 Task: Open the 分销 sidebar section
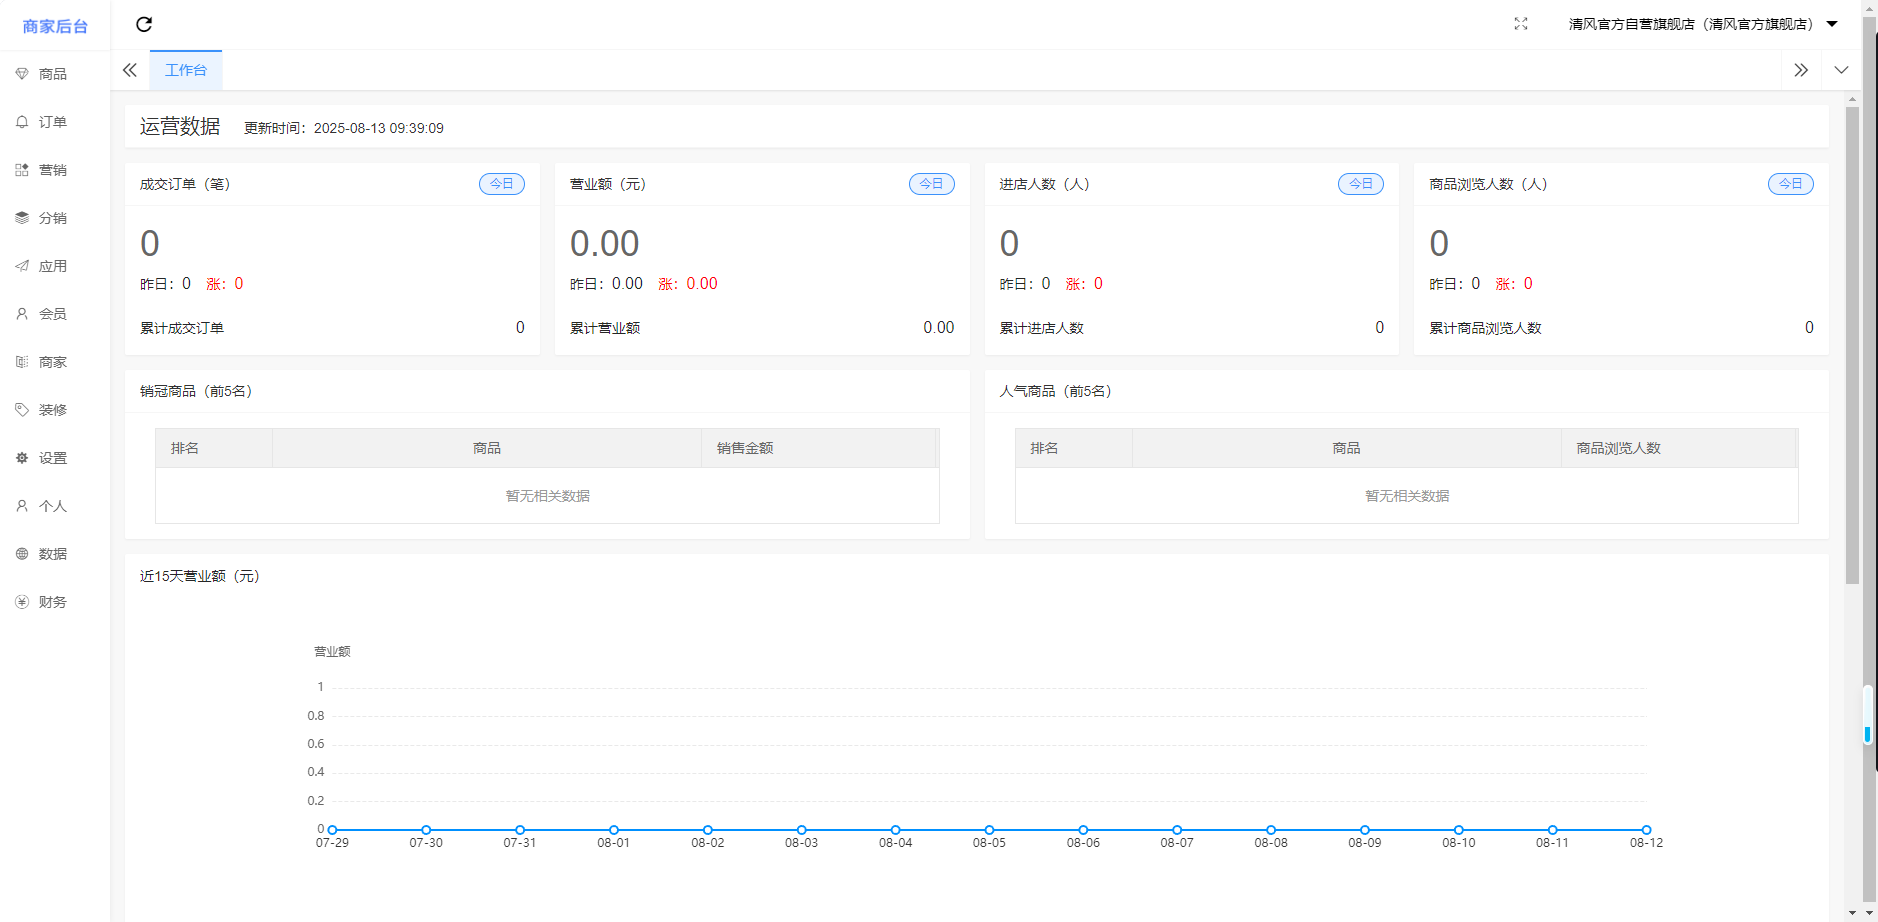pyautogui.click(x=52, y=218)
